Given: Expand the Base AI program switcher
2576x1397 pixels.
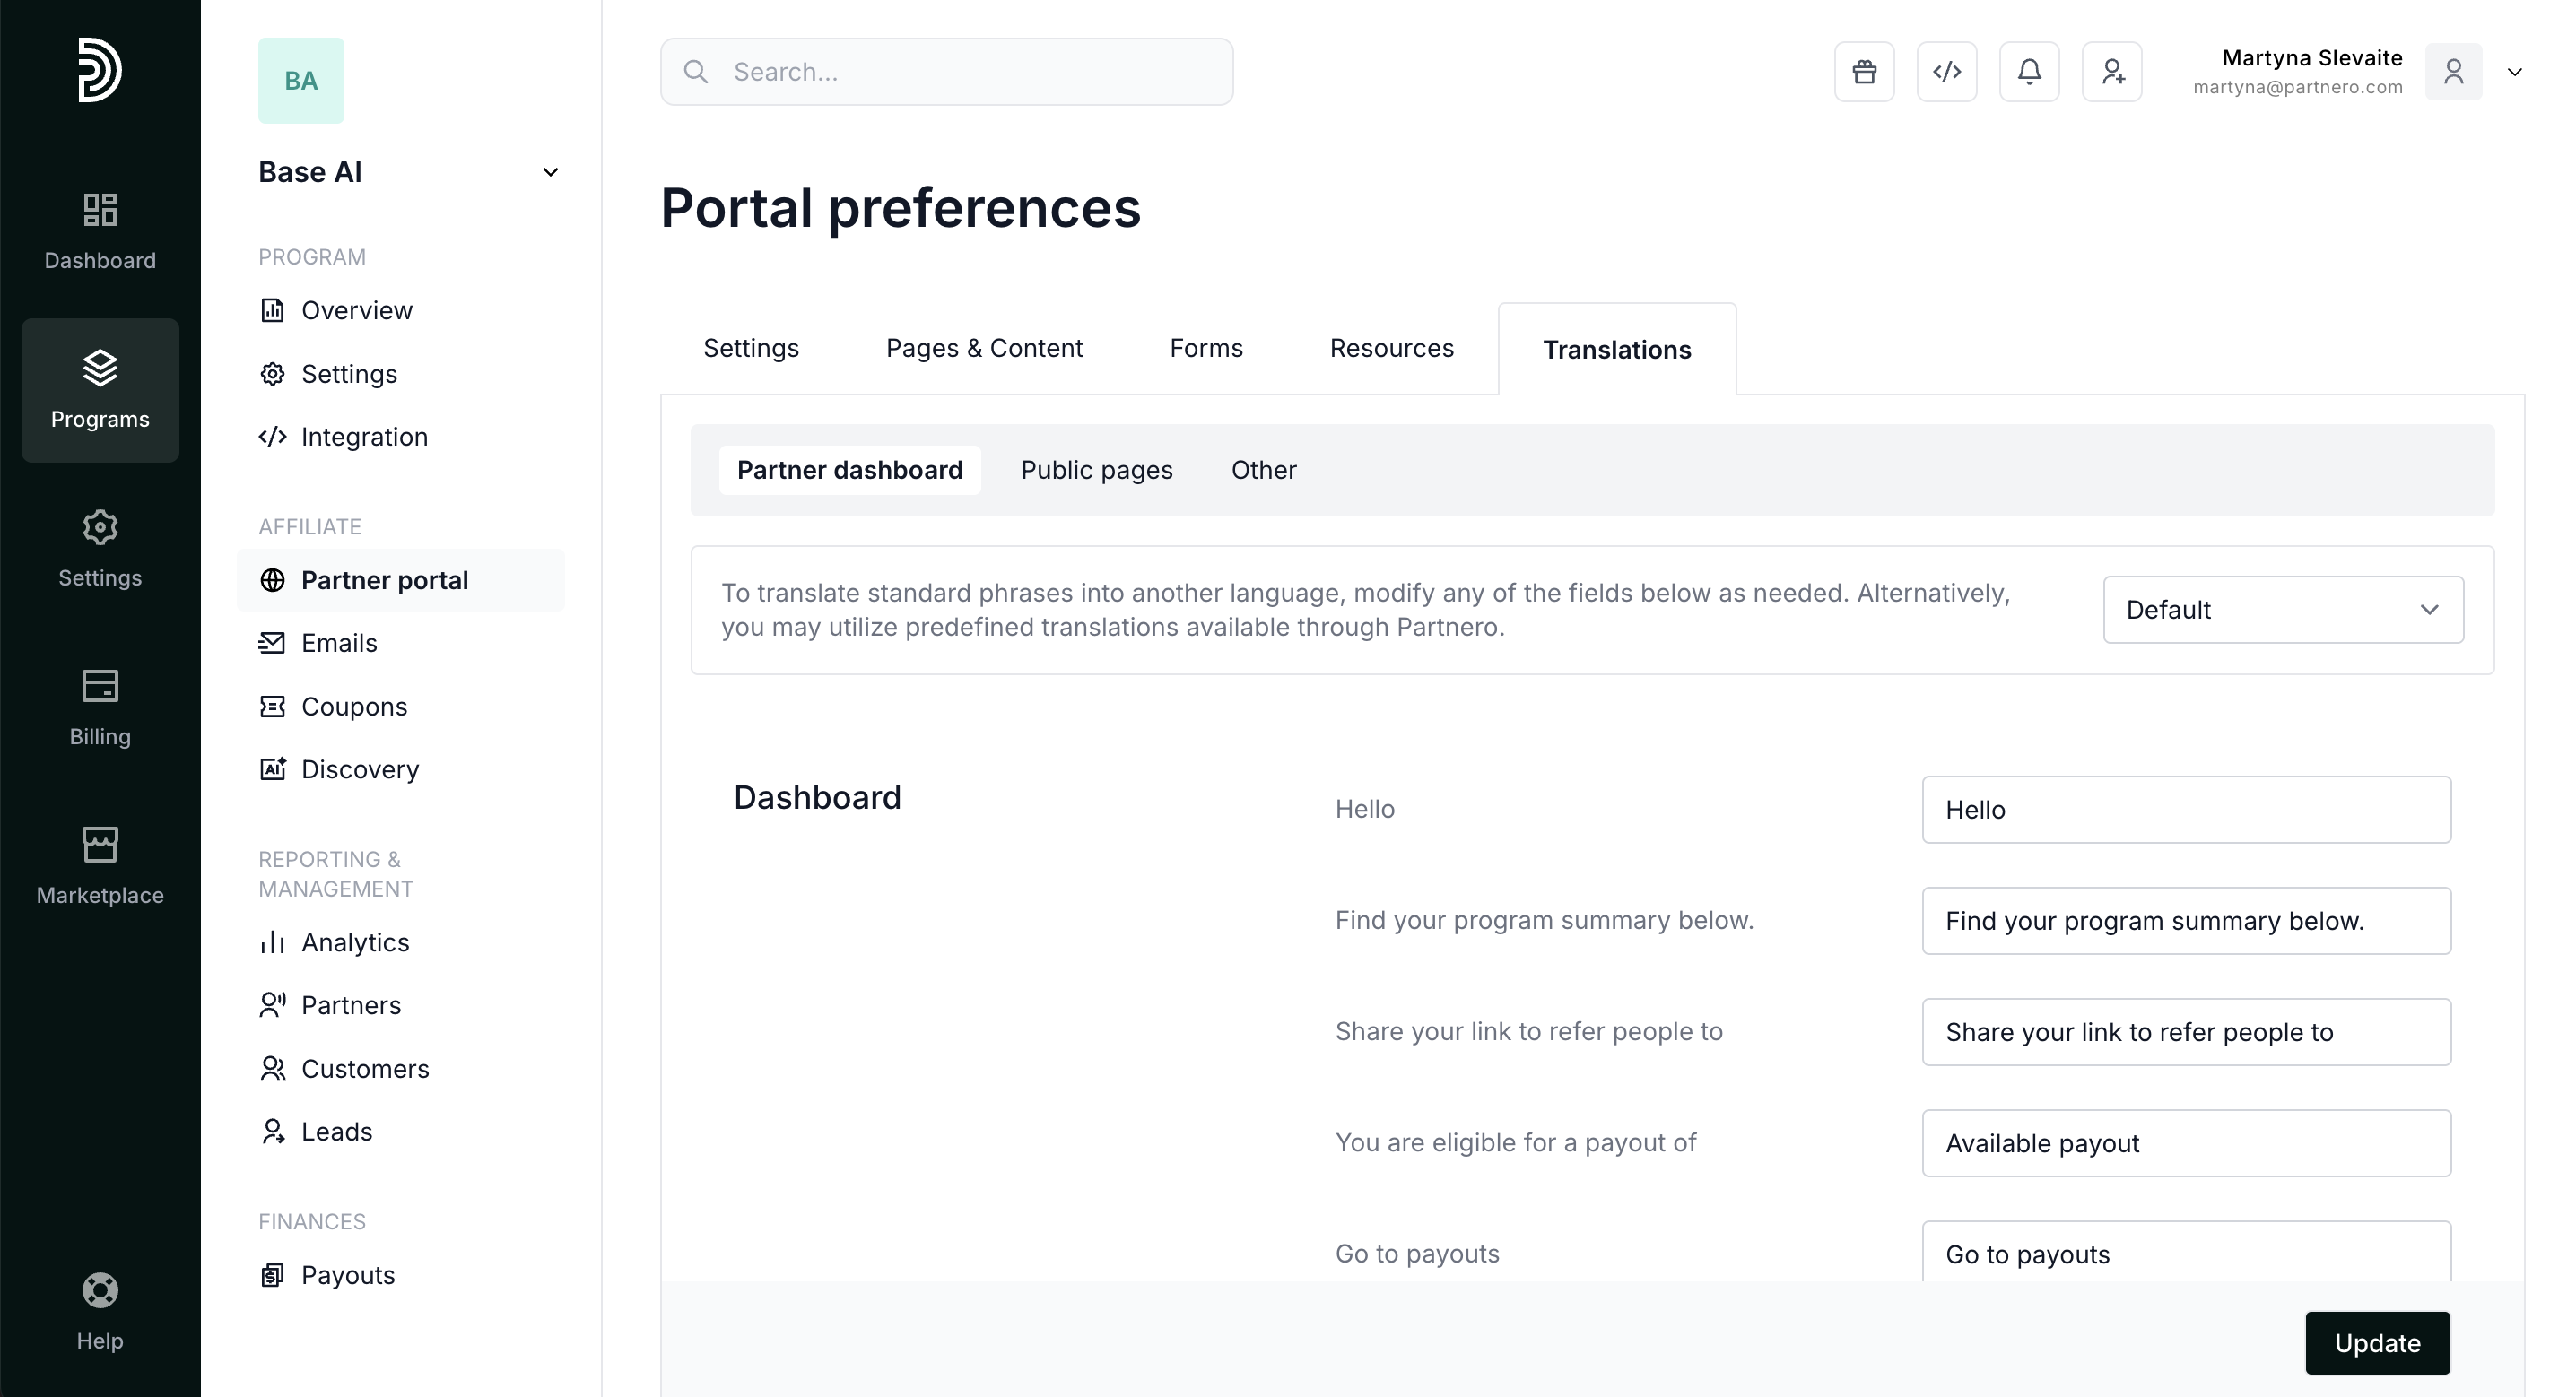Looking at the screenshot, I should [550, 172].
